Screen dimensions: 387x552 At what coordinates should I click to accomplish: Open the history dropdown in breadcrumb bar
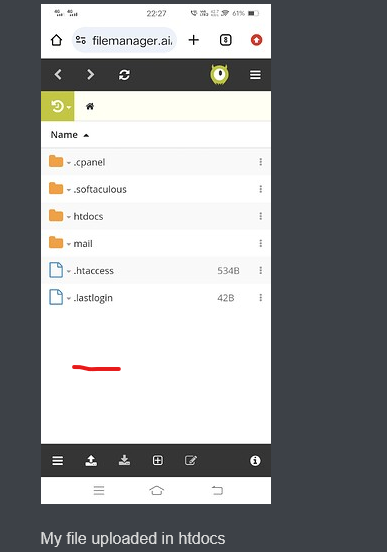(58, 106)
